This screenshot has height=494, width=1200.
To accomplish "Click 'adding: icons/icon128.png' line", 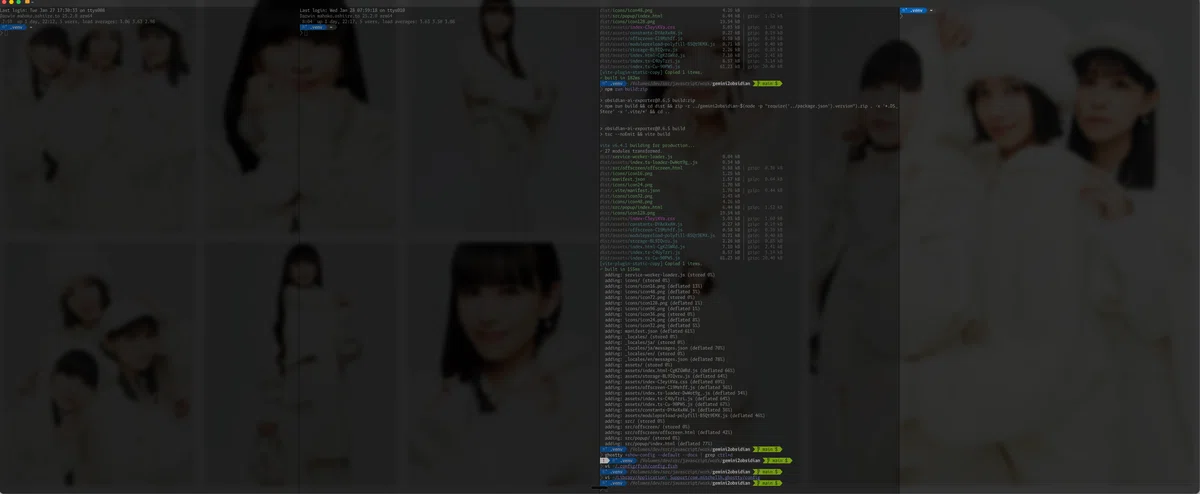I will 654,303.
